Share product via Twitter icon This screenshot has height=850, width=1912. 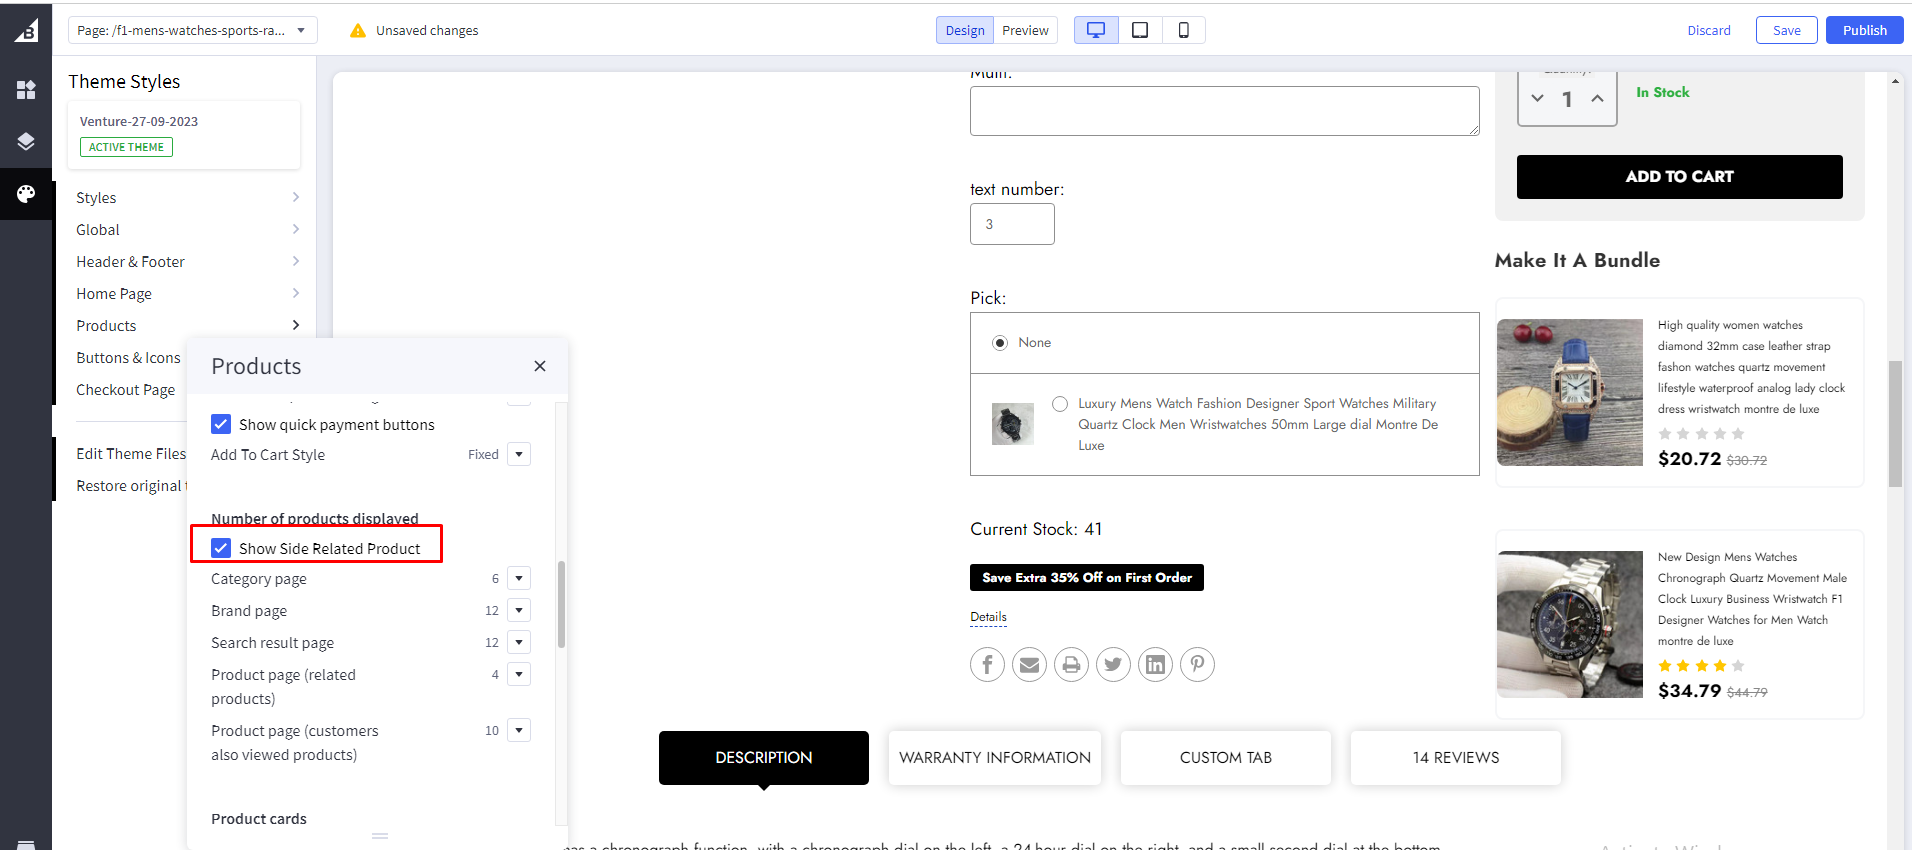click(x=1113, y=664)
